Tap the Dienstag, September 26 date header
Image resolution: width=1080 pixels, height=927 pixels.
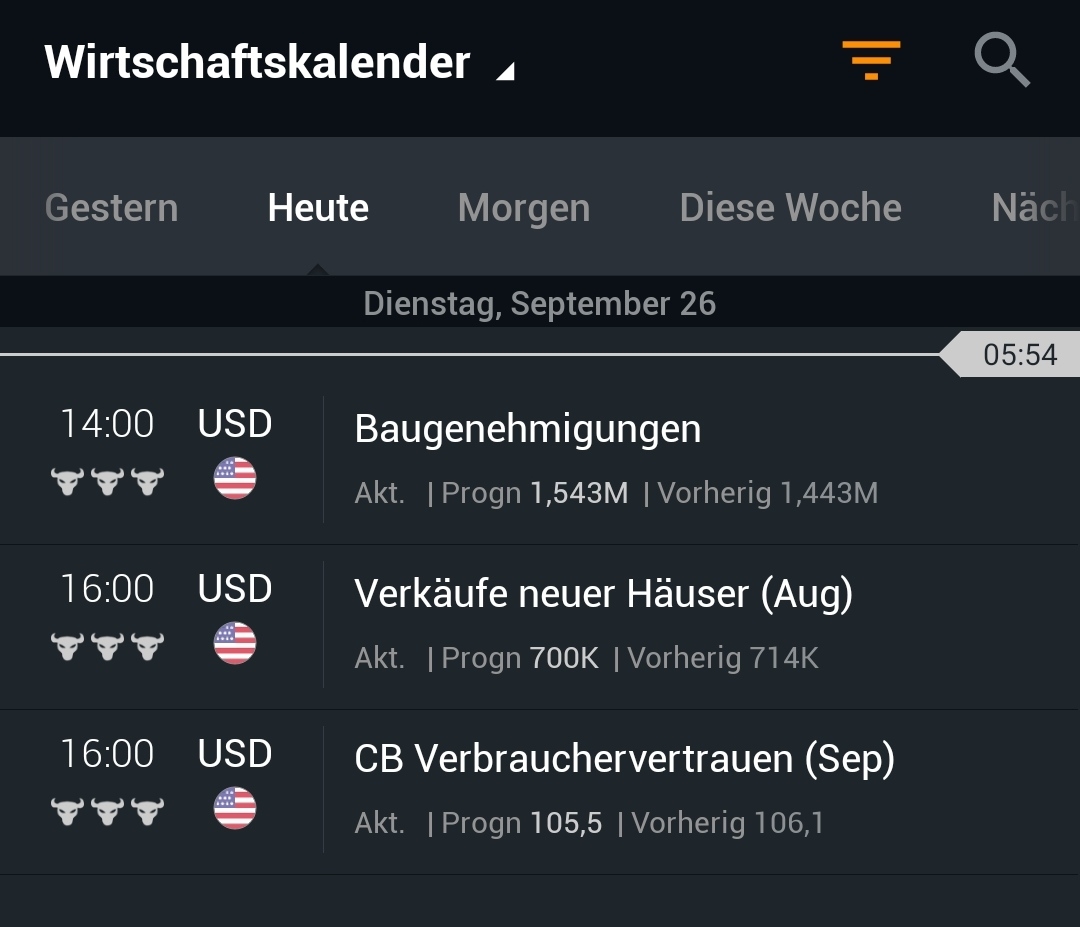tap(540, 303)
